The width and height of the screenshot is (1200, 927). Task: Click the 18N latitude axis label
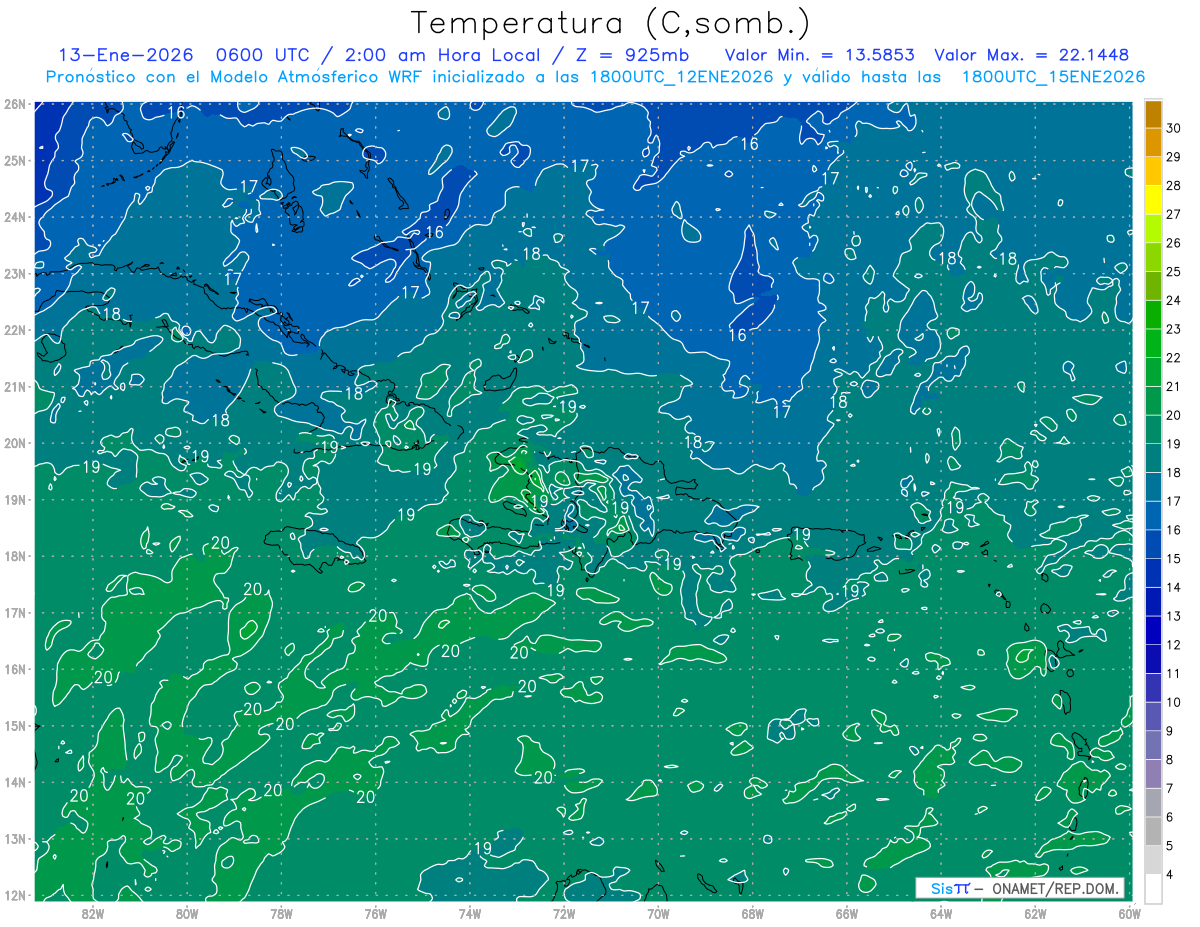[x=14, y=556]
